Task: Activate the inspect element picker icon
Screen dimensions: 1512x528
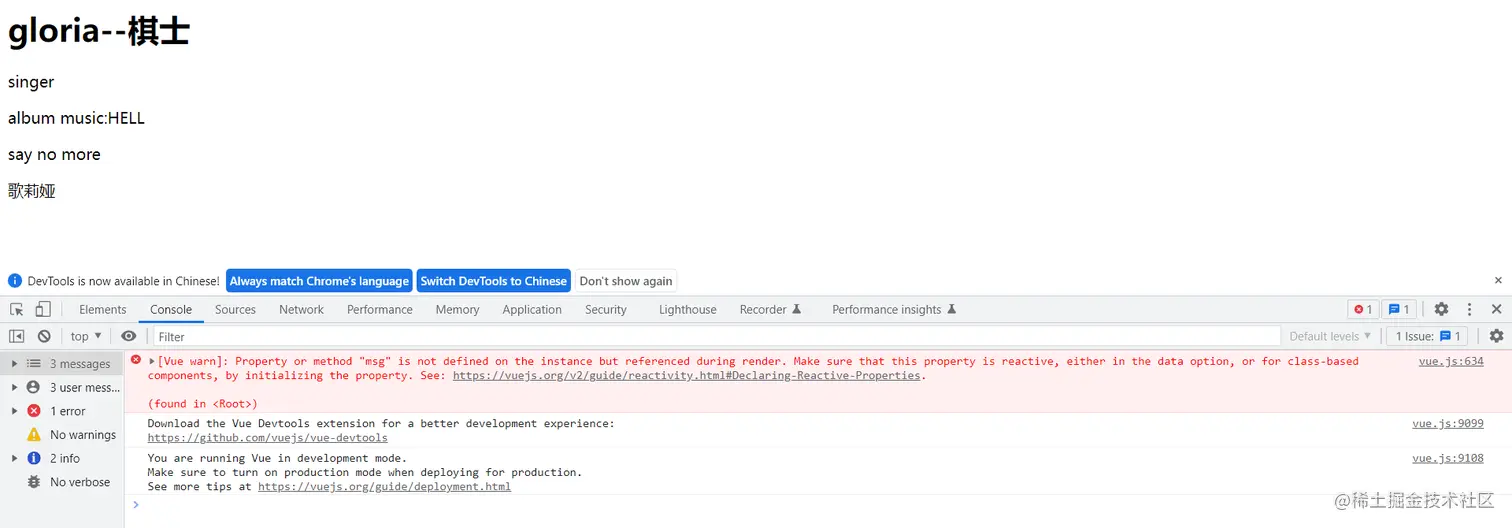Action: [17, 310]
